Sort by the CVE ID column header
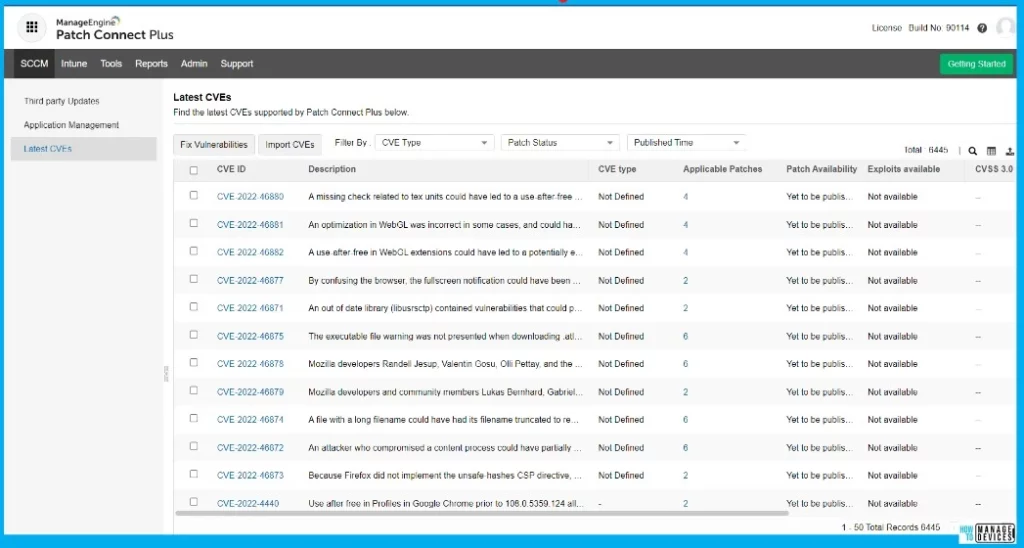The image size is (1024, 548). [x=231, y=169]
